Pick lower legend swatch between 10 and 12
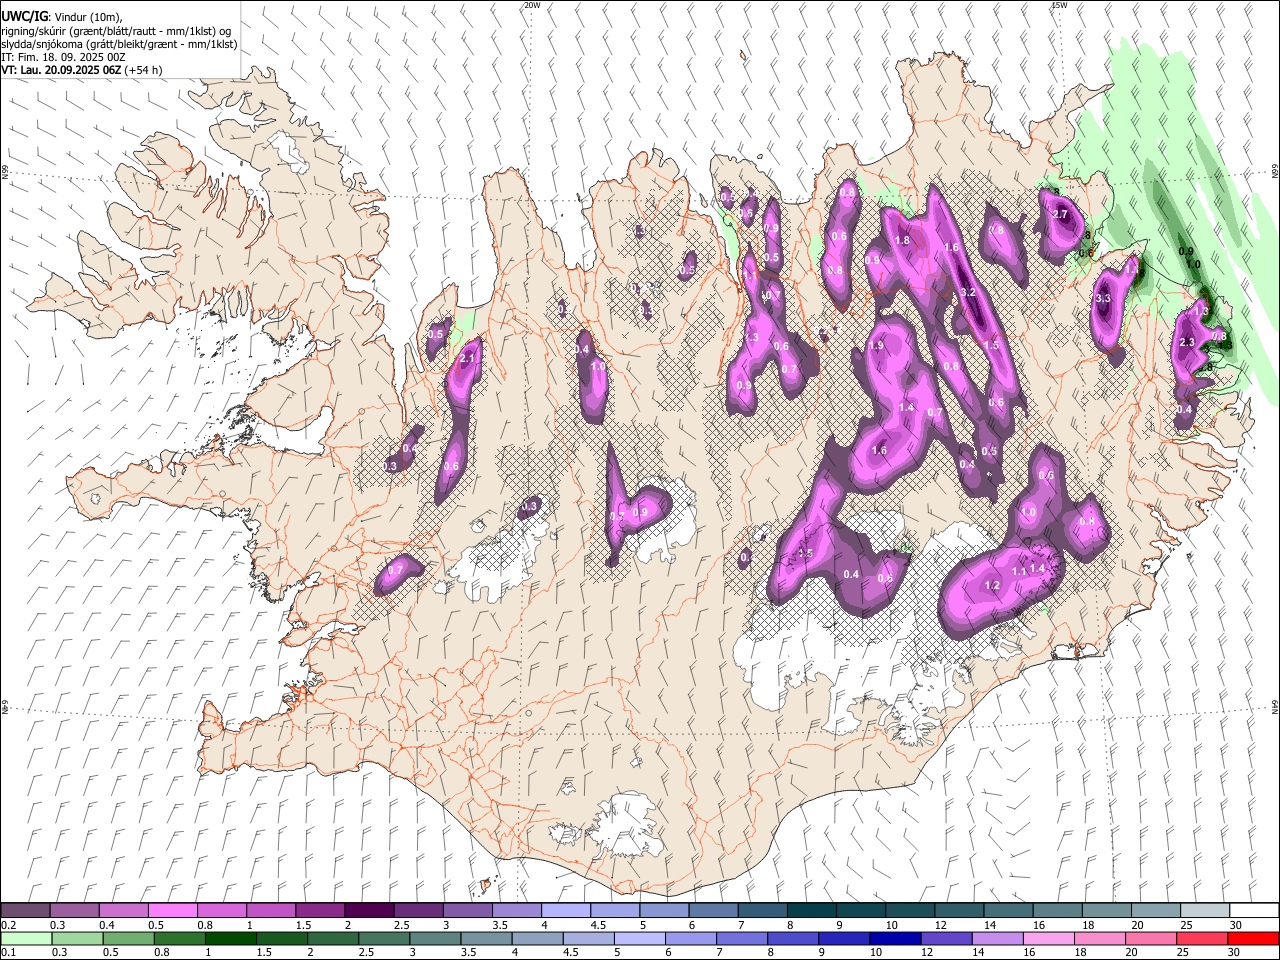 [894, 939]
